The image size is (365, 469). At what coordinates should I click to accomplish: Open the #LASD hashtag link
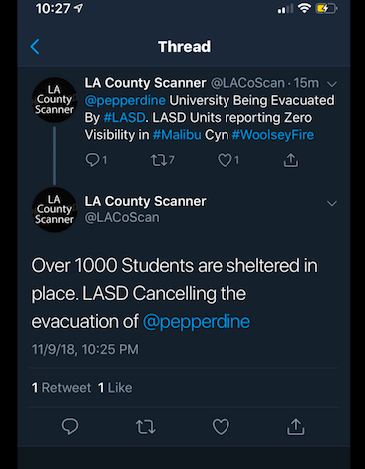pos(124,118)
